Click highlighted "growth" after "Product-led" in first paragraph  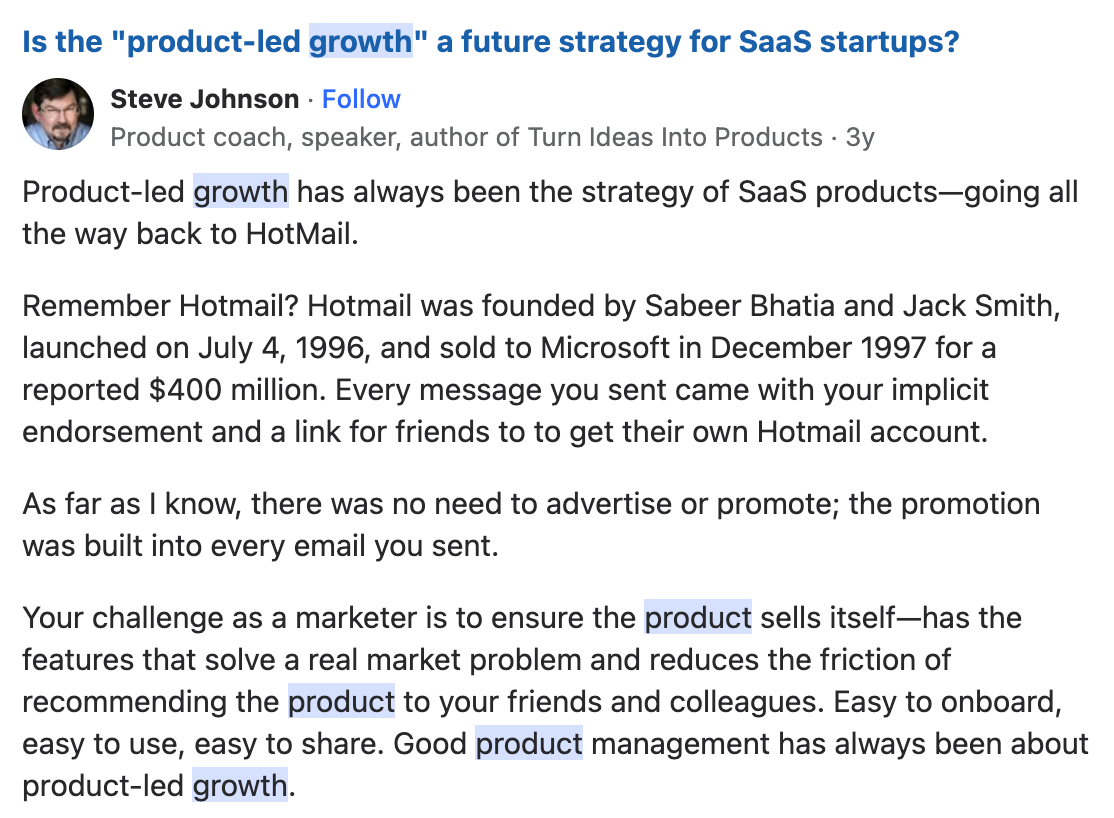241,192
